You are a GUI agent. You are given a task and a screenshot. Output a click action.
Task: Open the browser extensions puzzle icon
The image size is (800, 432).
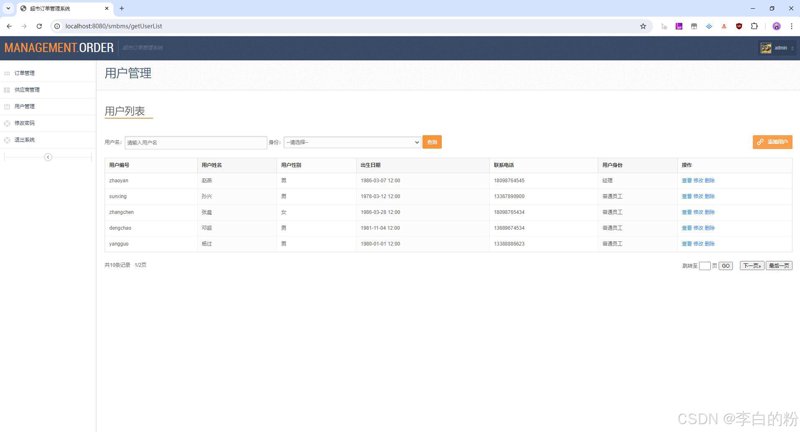[754, 26]
